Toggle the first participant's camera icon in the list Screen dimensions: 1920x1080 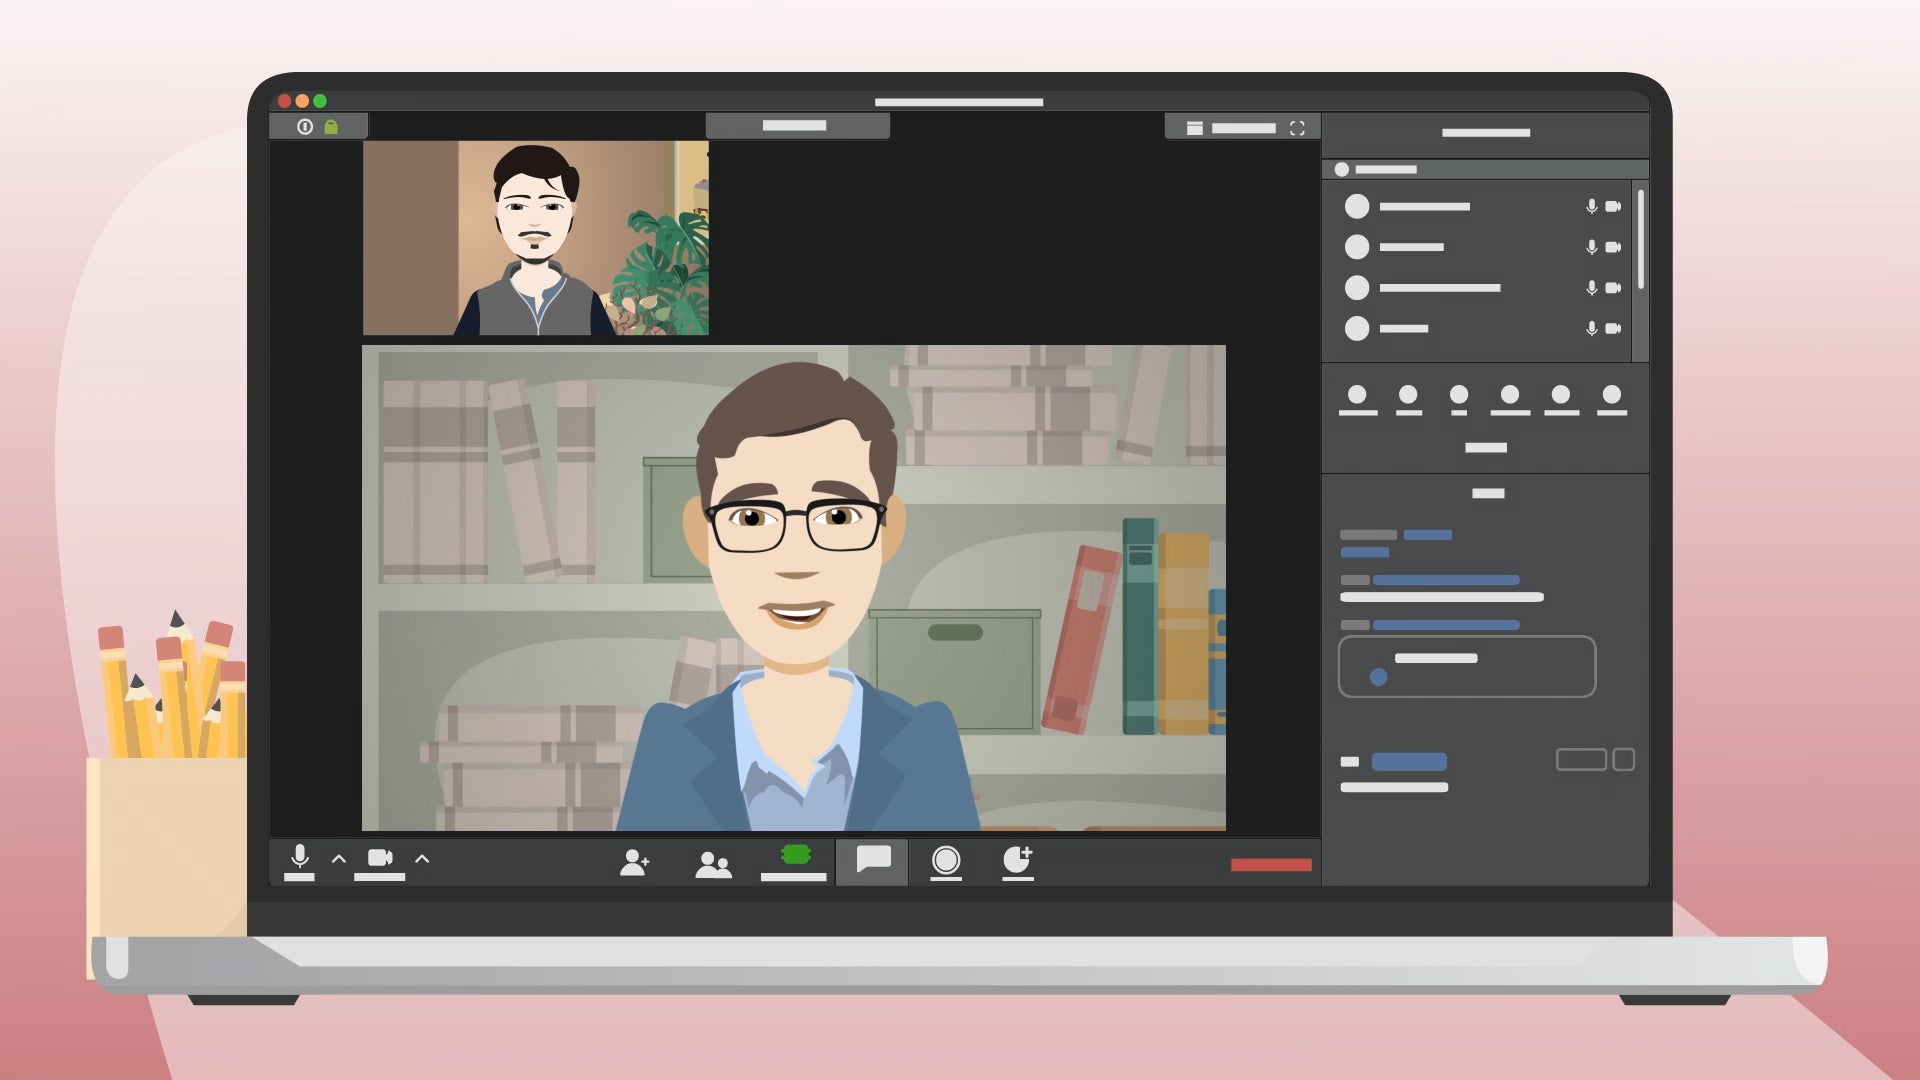point(1613,206)
